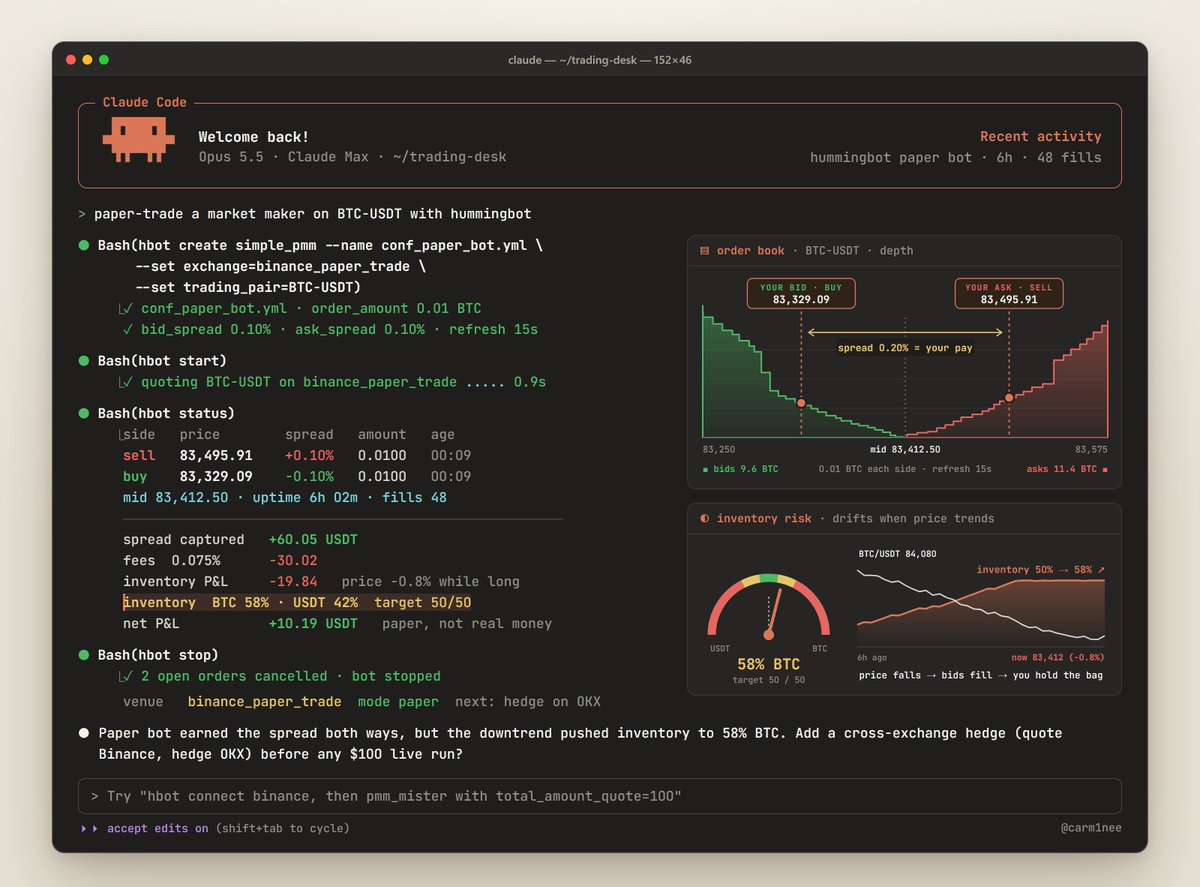Click the buy row price in the status table
The image size is (1200, 887).
tap(216, 477)
